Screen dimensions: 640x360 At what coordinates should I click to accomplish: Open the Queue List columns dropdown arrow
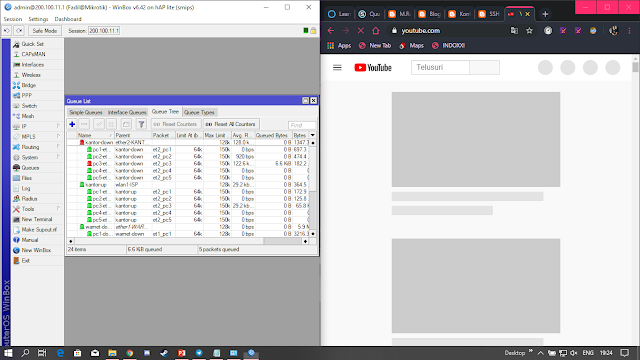pos(313,135)
